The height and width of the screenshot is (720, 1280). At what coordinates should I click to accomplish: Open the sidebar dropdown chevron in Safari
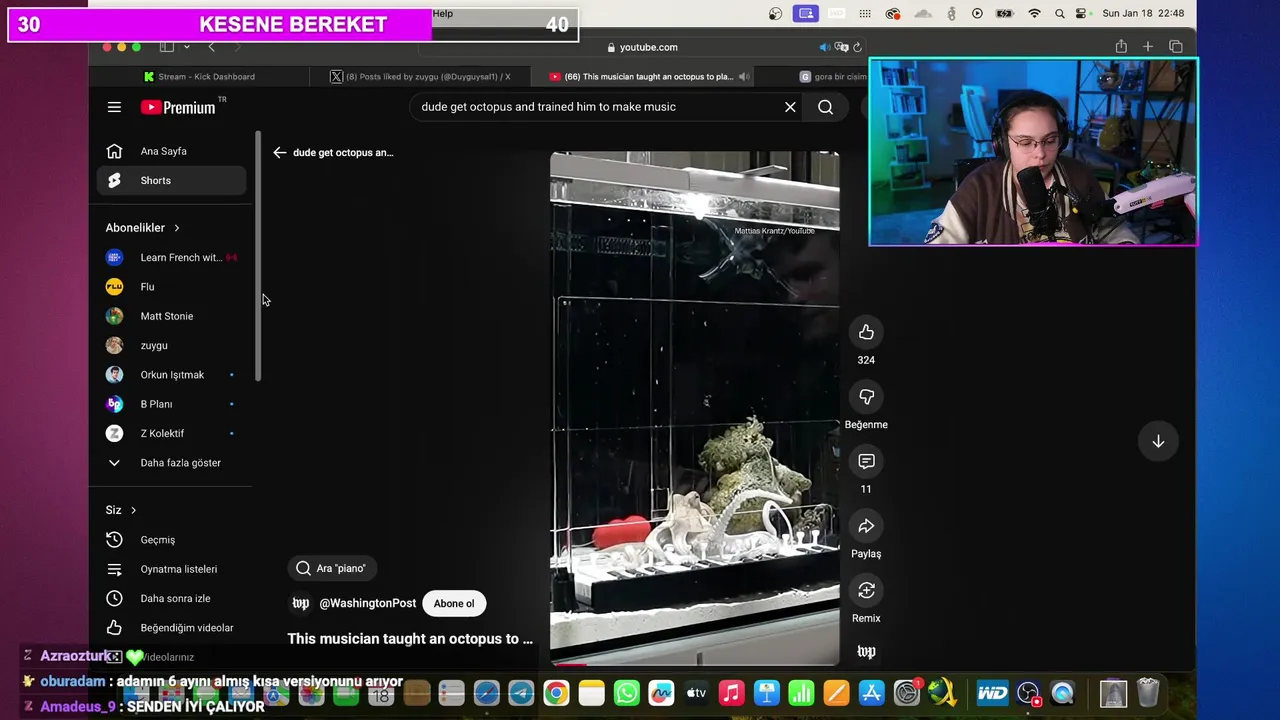186,47
